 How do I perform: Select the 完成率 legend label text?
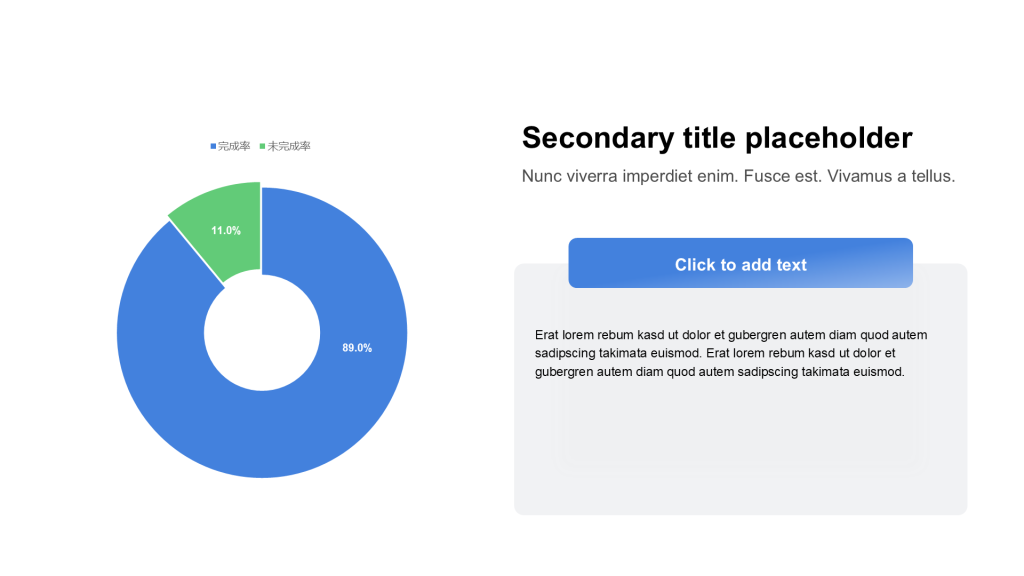(234, 147)
